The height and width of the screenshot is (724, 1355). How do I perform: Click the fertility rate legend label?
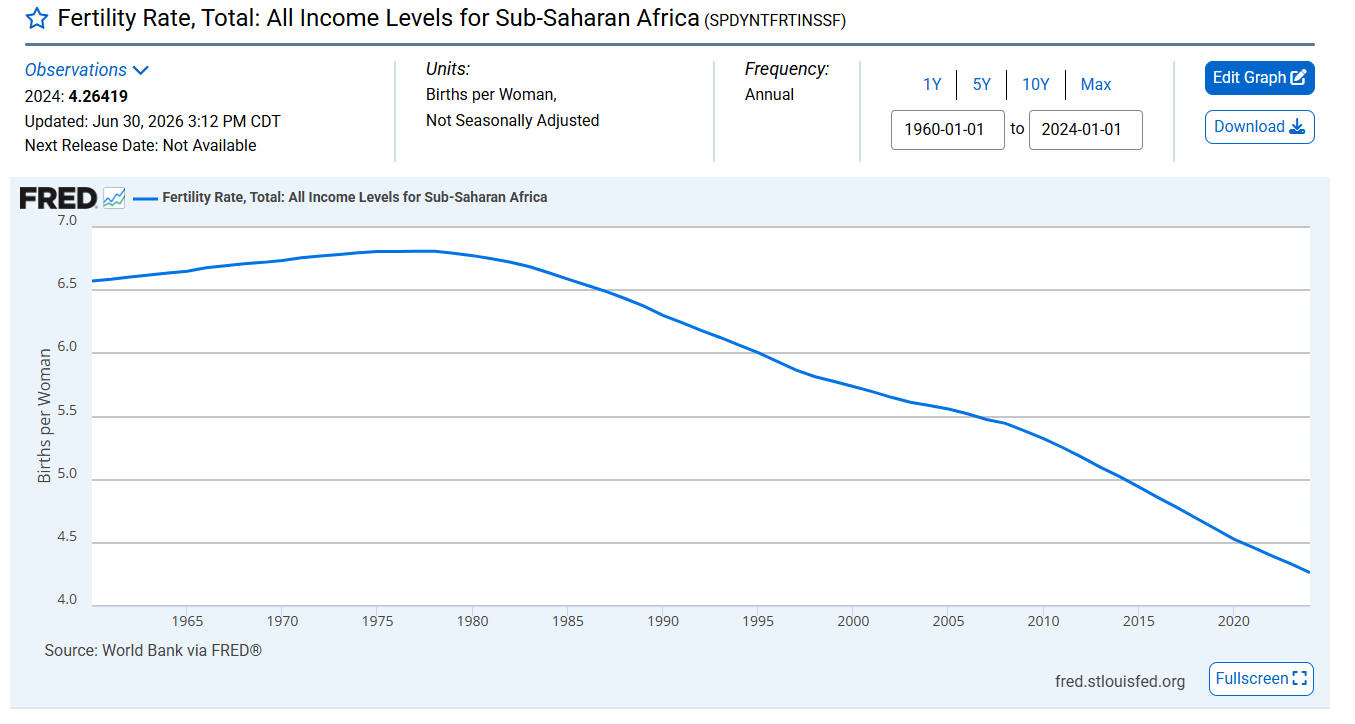[355, 198]
